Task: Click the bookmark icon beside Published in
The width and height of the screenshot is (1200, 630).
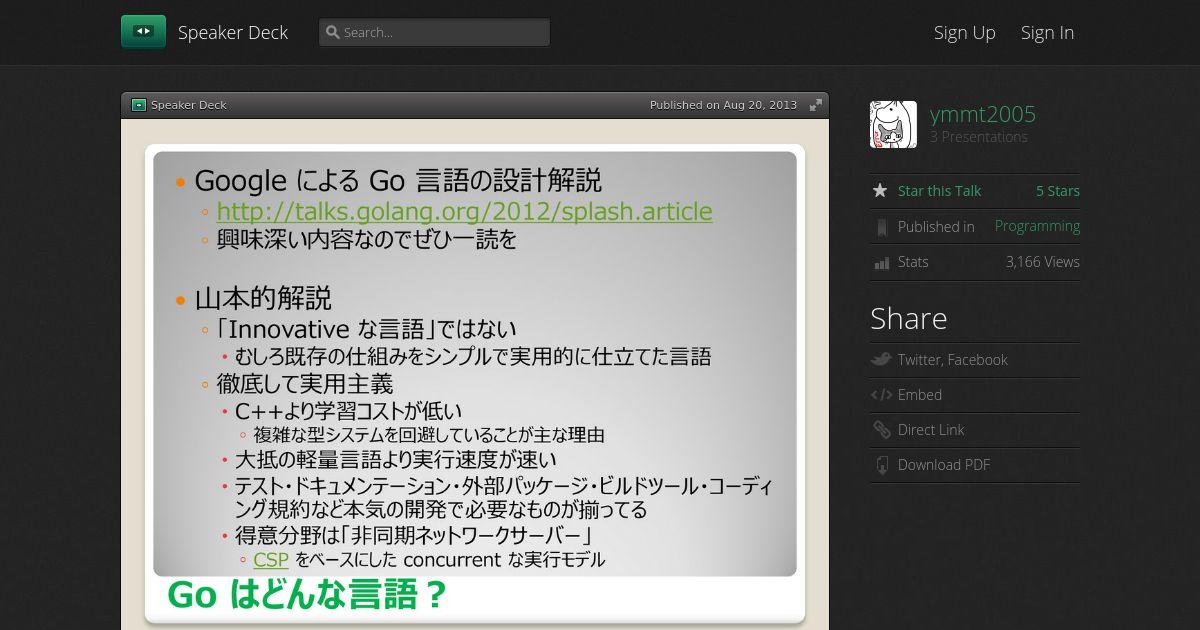Action: click(881, 227)
